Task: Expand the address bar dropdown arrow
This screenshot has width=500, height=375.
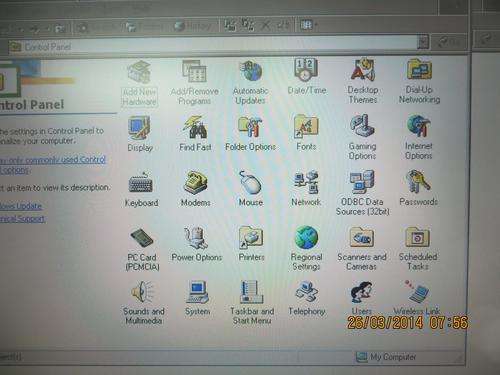Action: [423, 42]
